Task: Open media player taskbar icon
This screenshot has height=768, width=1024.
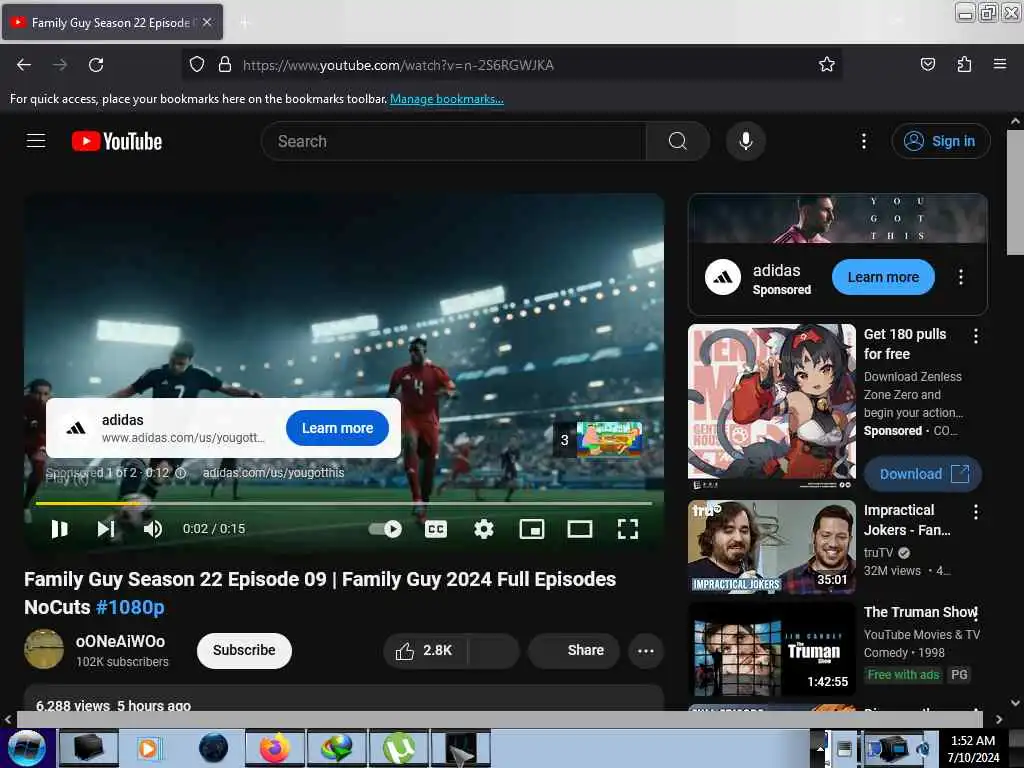Action: point(150,748)
